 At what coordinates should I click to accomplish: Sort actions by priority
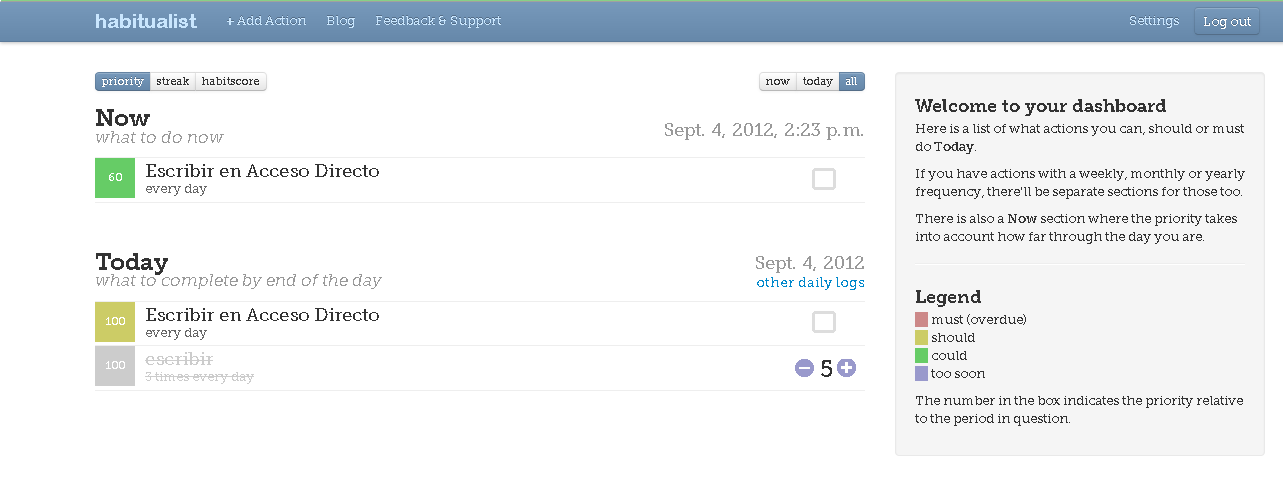123,82
